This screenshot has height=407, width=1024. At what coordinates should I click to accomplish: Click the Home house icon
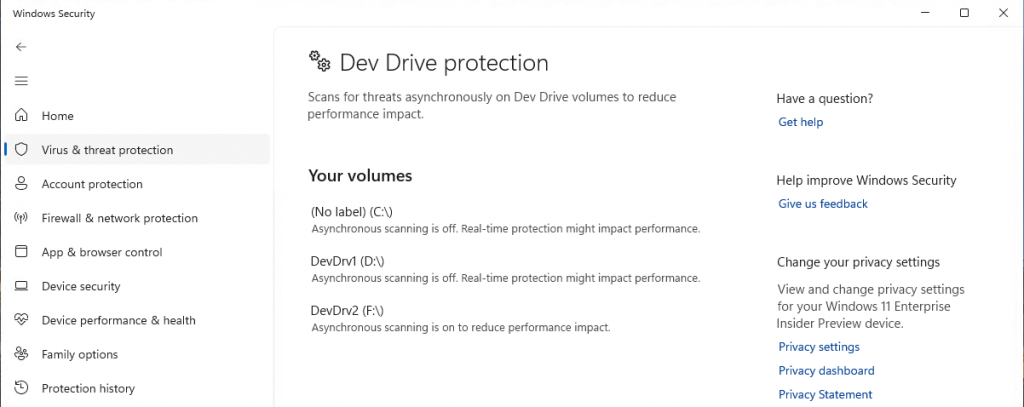[21, 116]
